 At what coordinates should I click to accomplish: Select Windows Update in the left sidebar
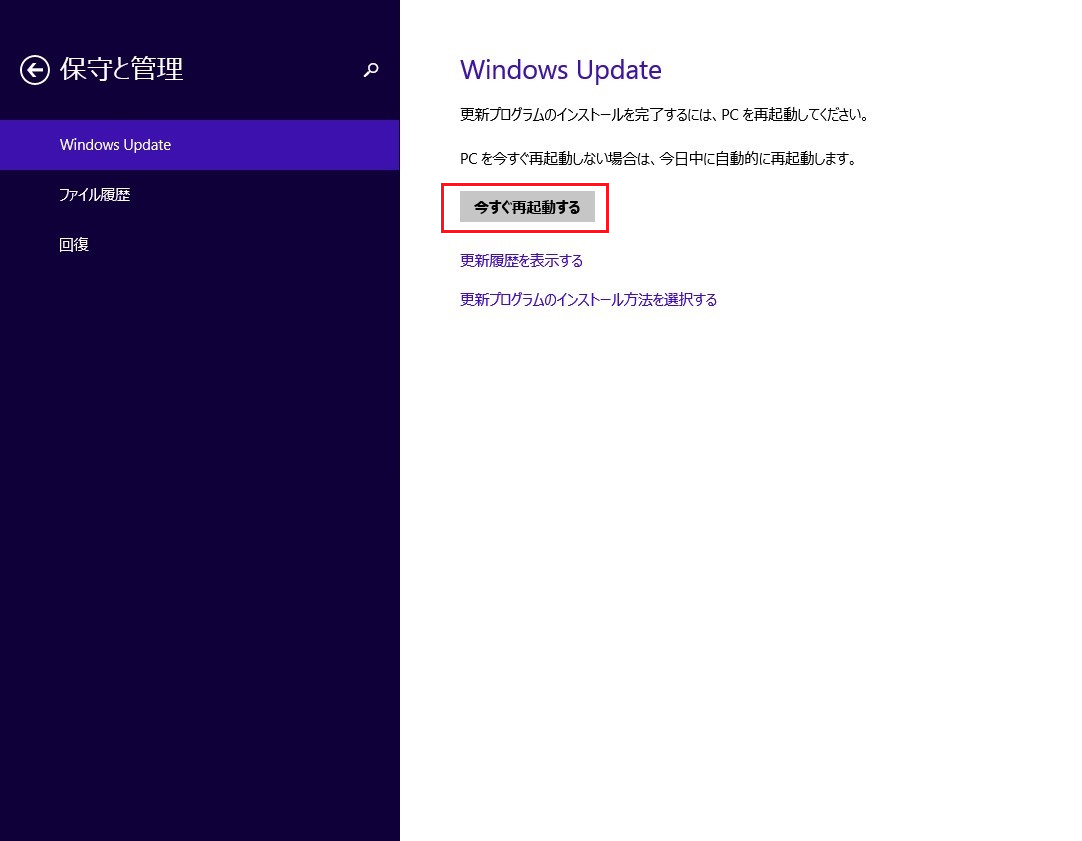(115, 145)
